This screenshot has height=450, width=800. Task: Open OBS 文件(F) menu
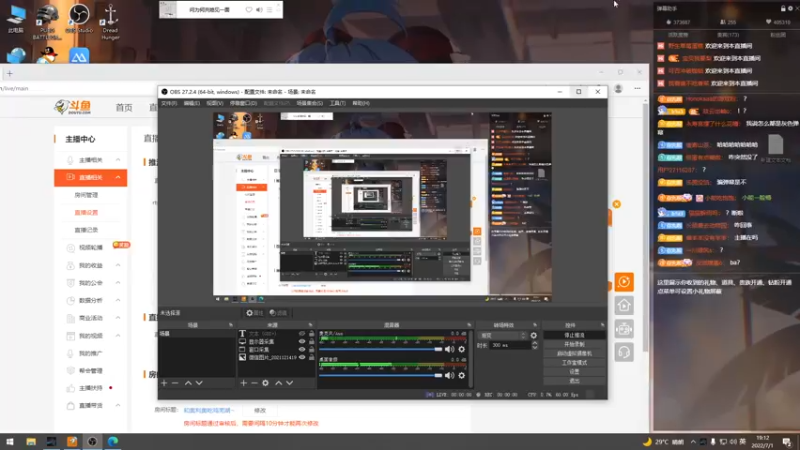coord(169,103)
